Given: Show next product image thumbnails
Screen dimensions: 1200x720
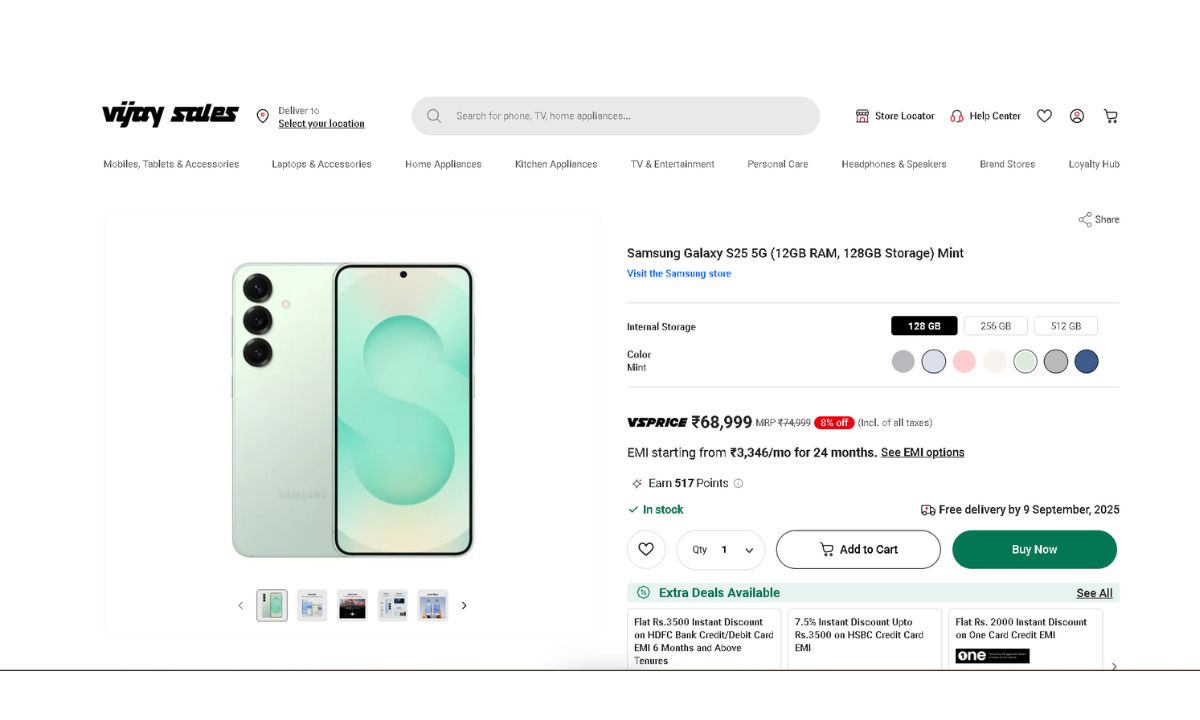Looking at the screenshot, I should click(x=464, y=605).
